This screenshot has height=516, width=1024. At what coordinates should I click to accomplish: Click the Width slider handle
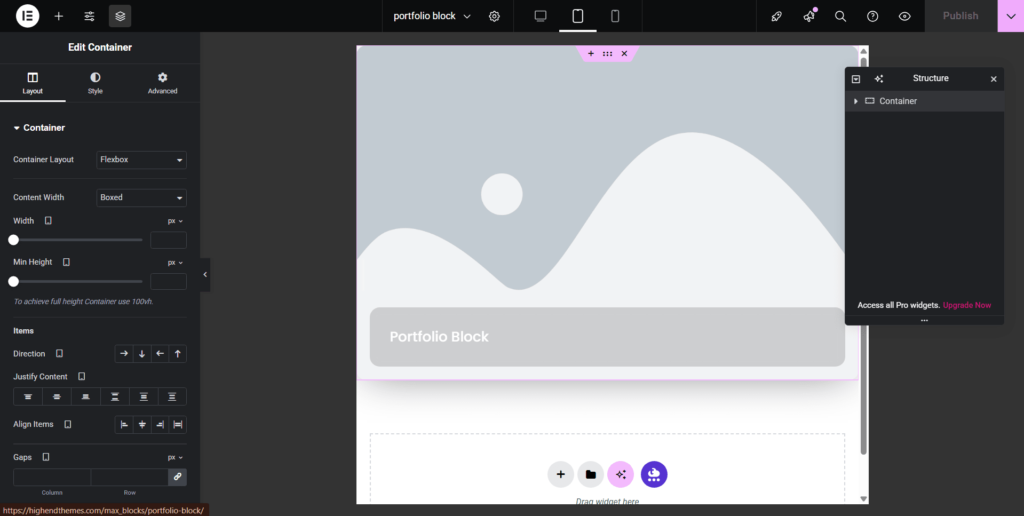pyautogui.click(x=13, y=240)
